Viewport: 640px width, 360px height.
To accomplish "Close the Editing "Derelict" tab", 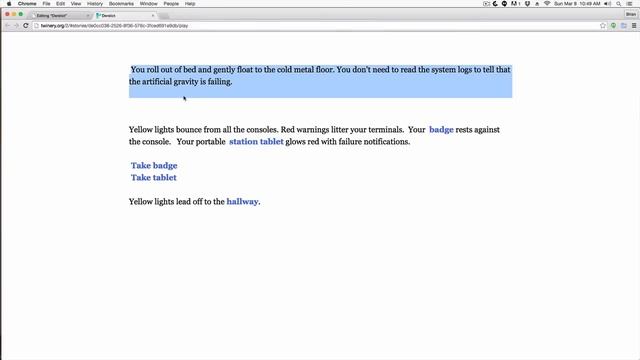I will pos(87,16).
